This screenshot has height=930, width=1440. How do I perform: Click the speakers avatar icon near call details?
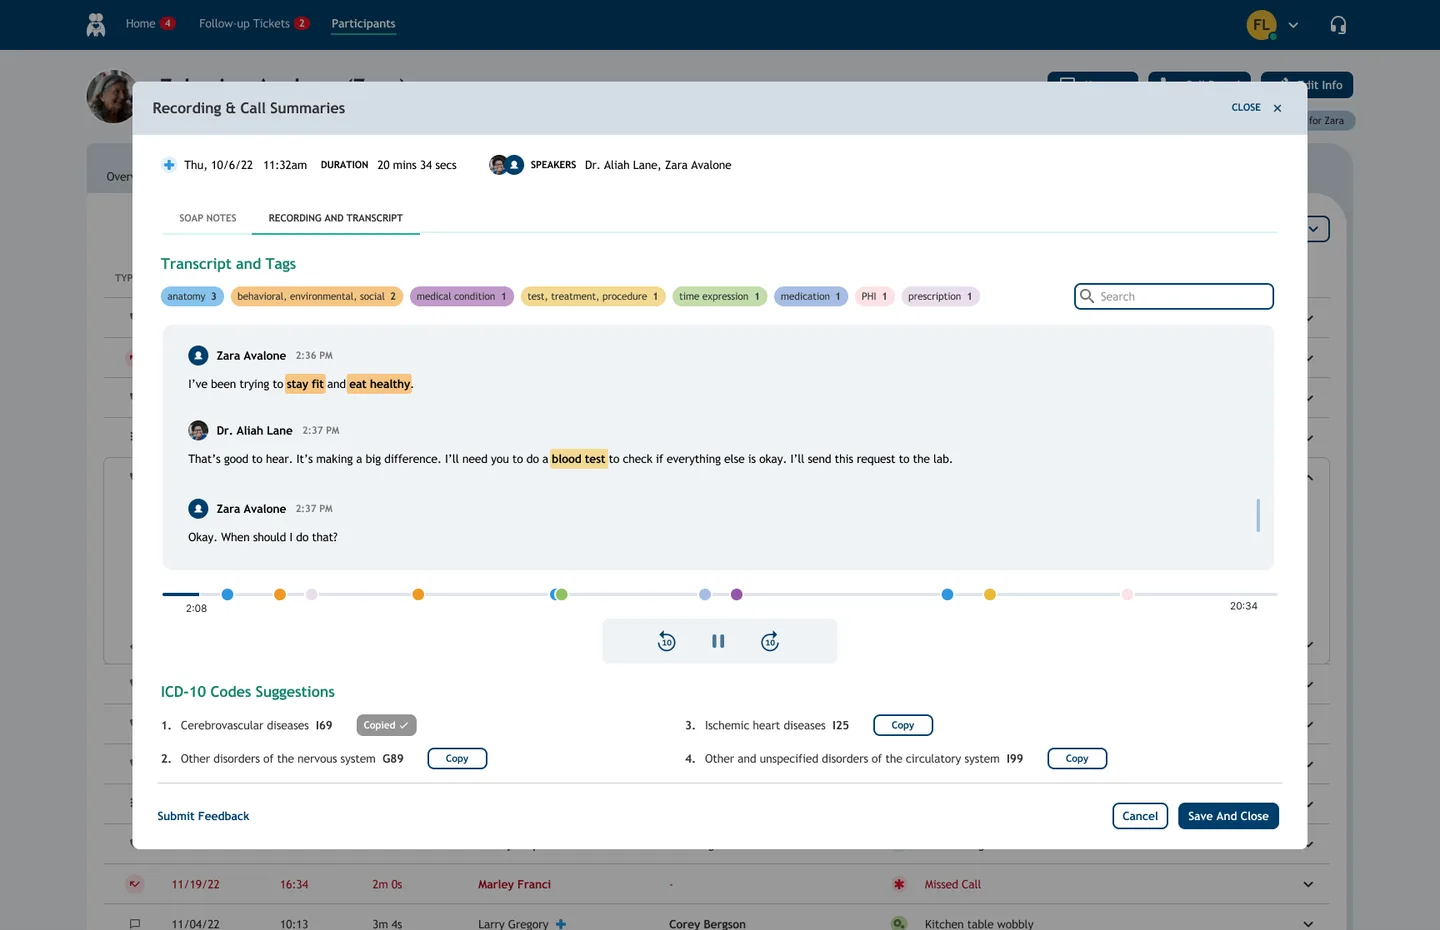point(504,164)
